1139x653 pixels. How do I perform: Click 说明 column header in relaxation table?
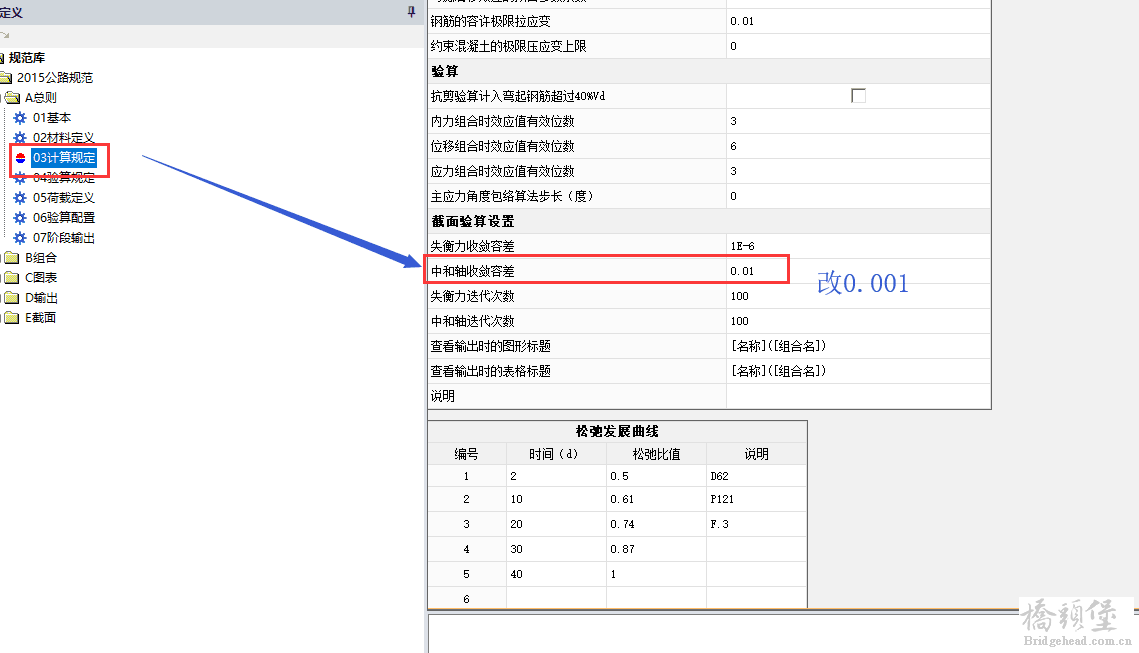756,454
